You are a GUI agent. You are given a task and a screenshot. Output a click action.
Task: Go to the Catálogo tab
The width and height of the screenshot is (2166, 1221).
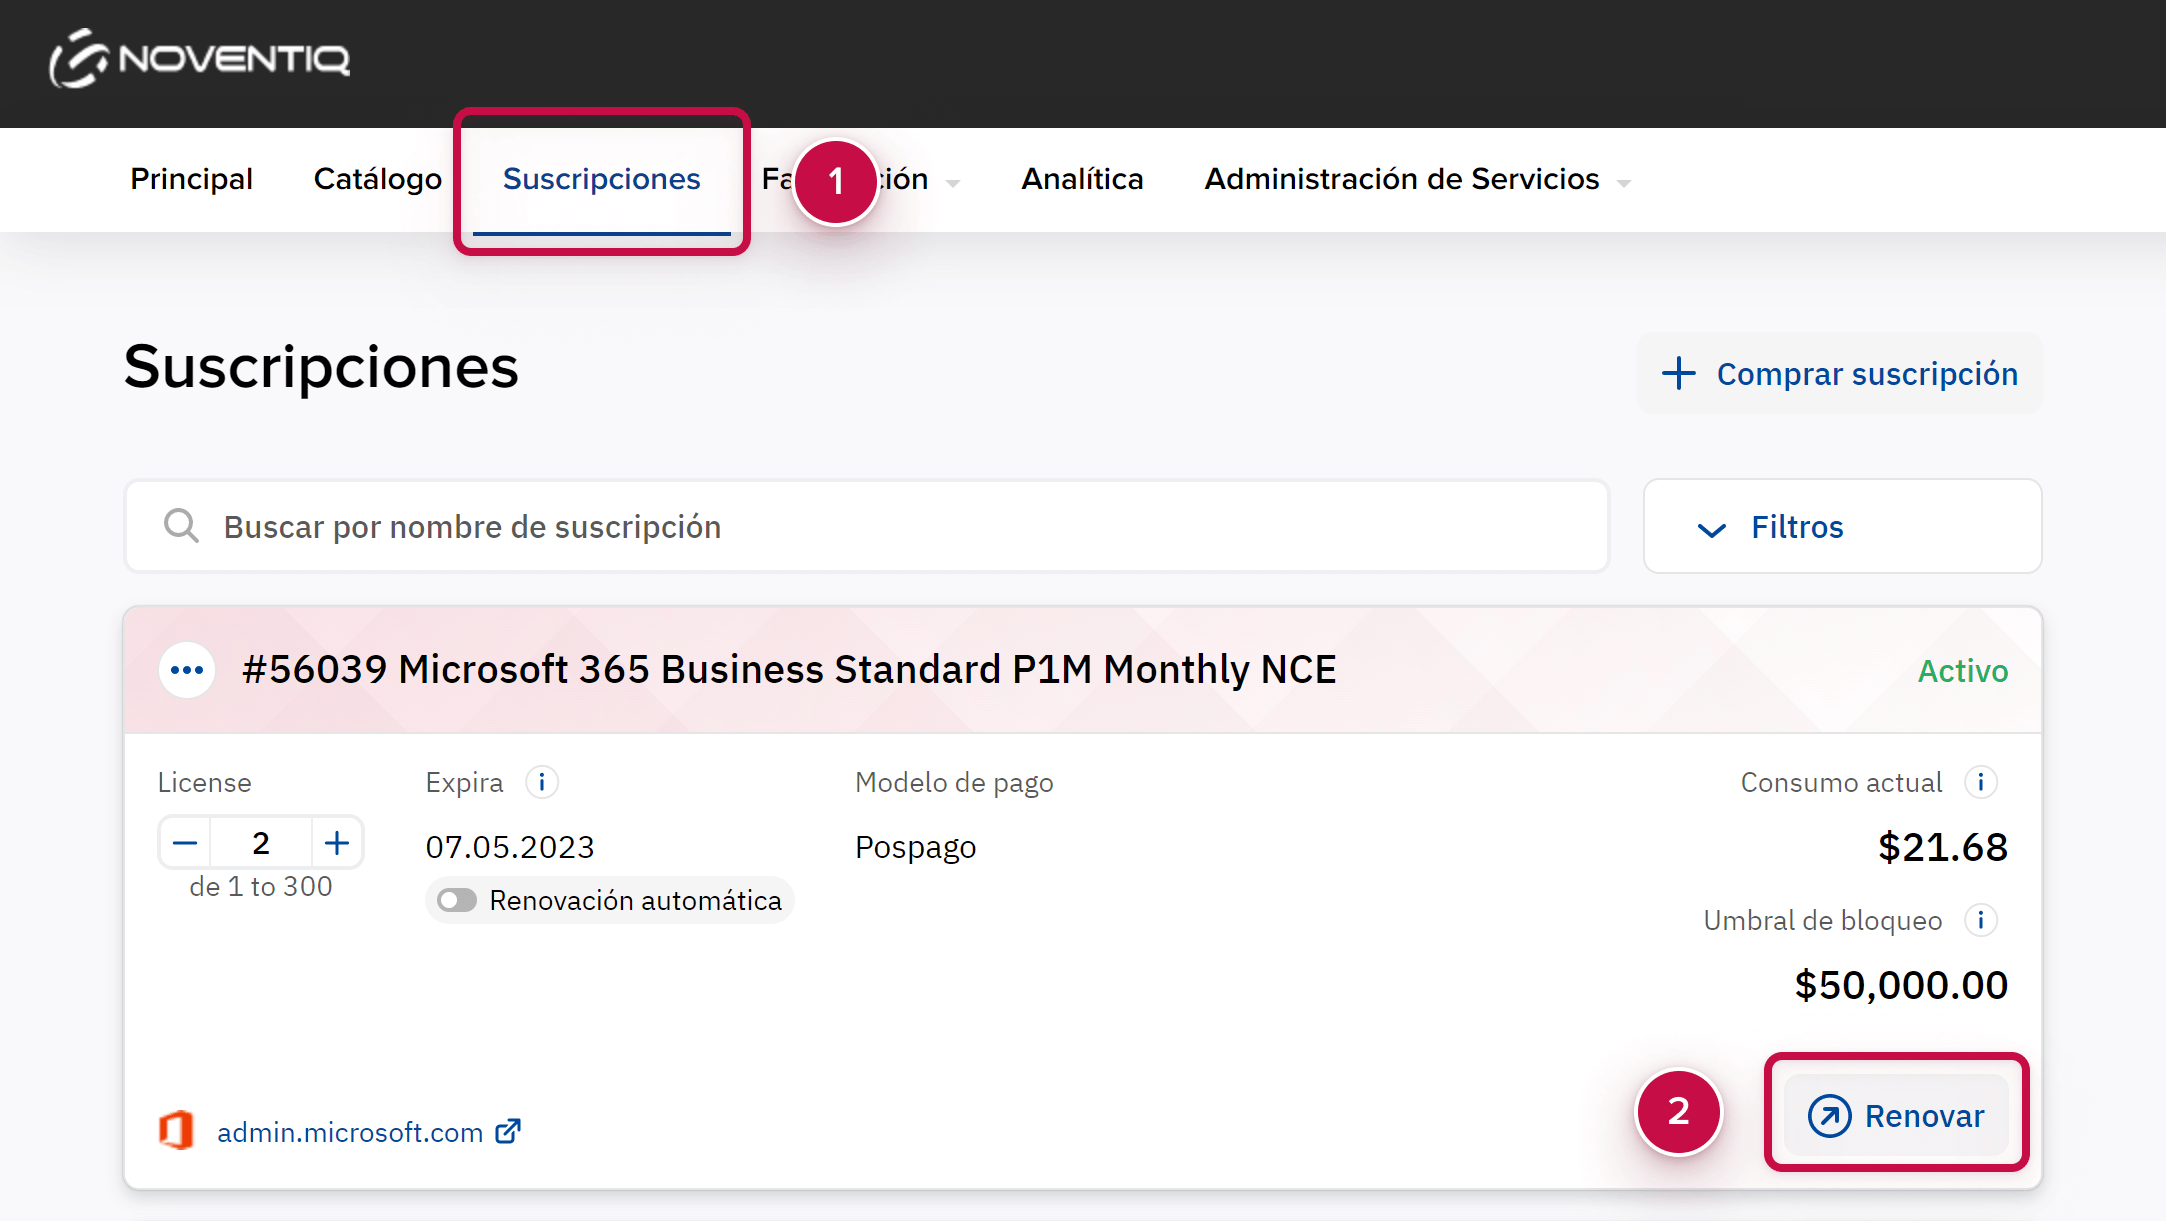(x=377, y=179)
